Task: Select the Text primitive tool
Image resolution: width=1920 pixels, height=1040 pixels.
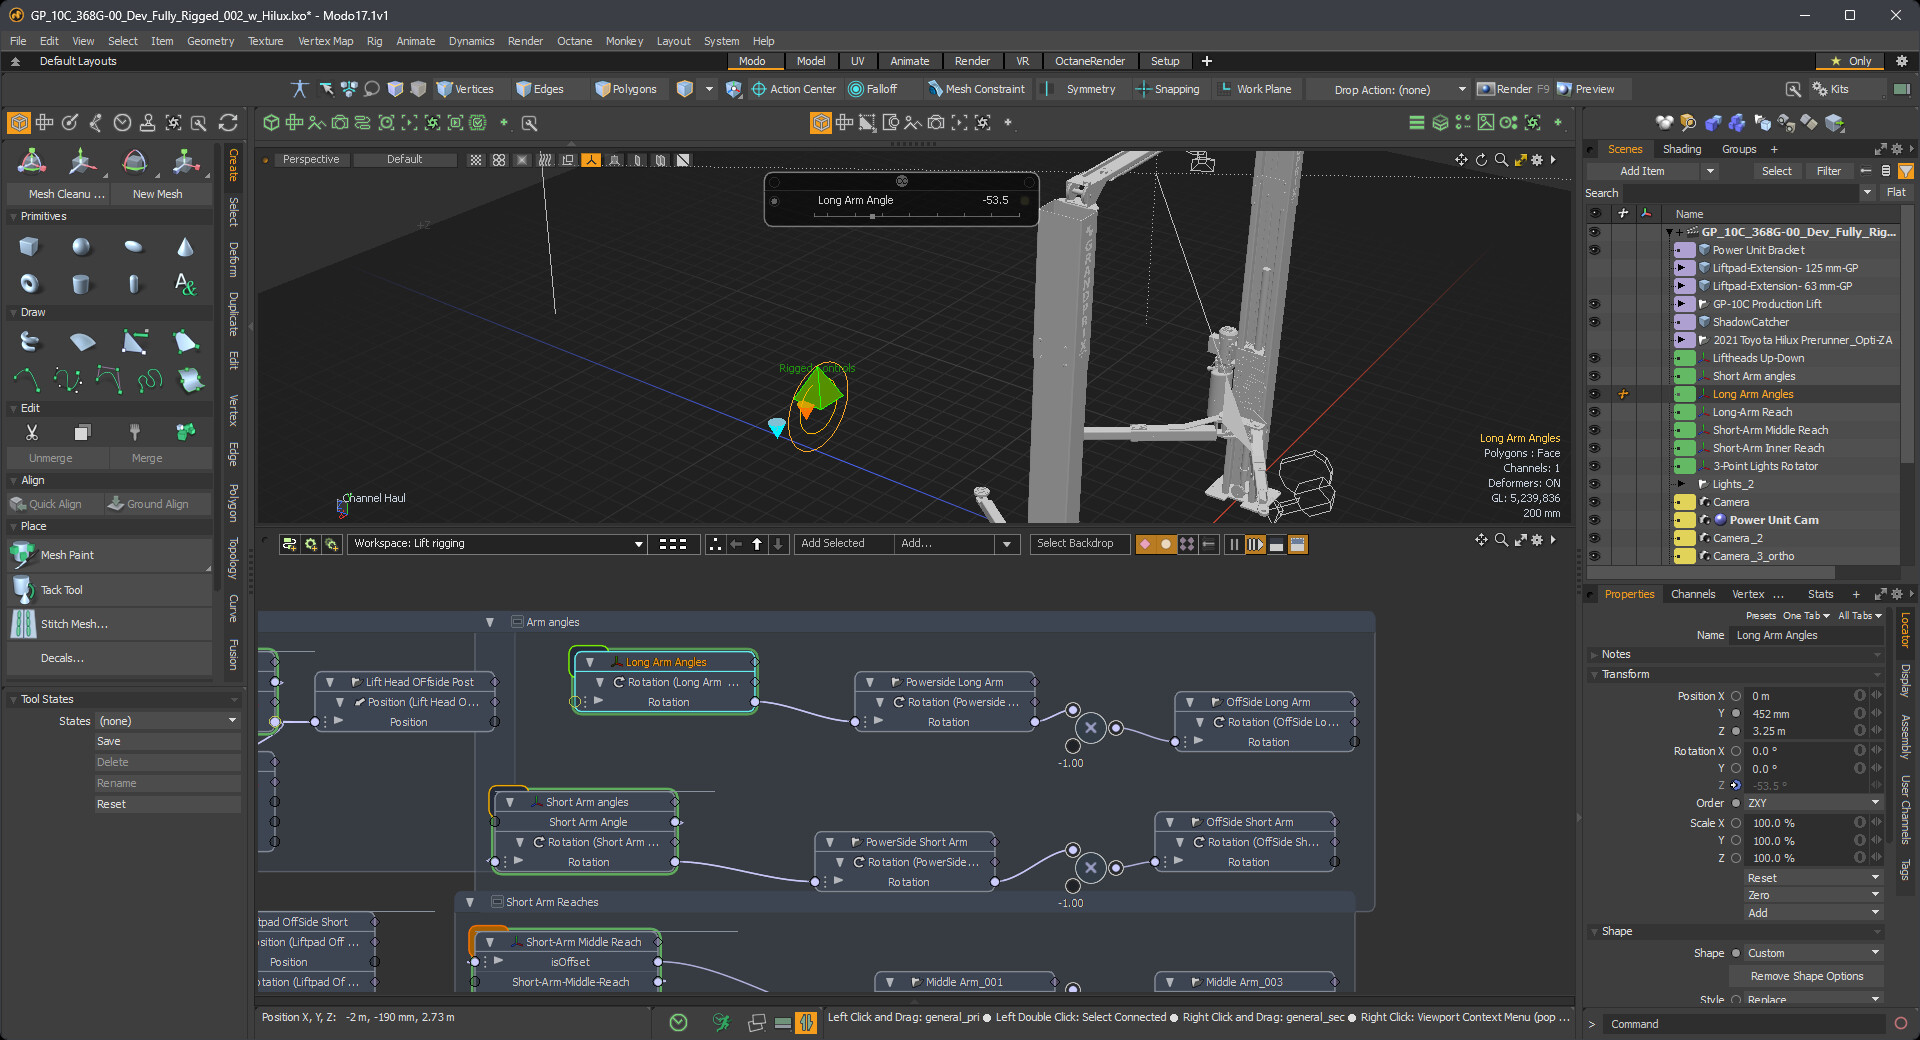Action: pos(185,284)
